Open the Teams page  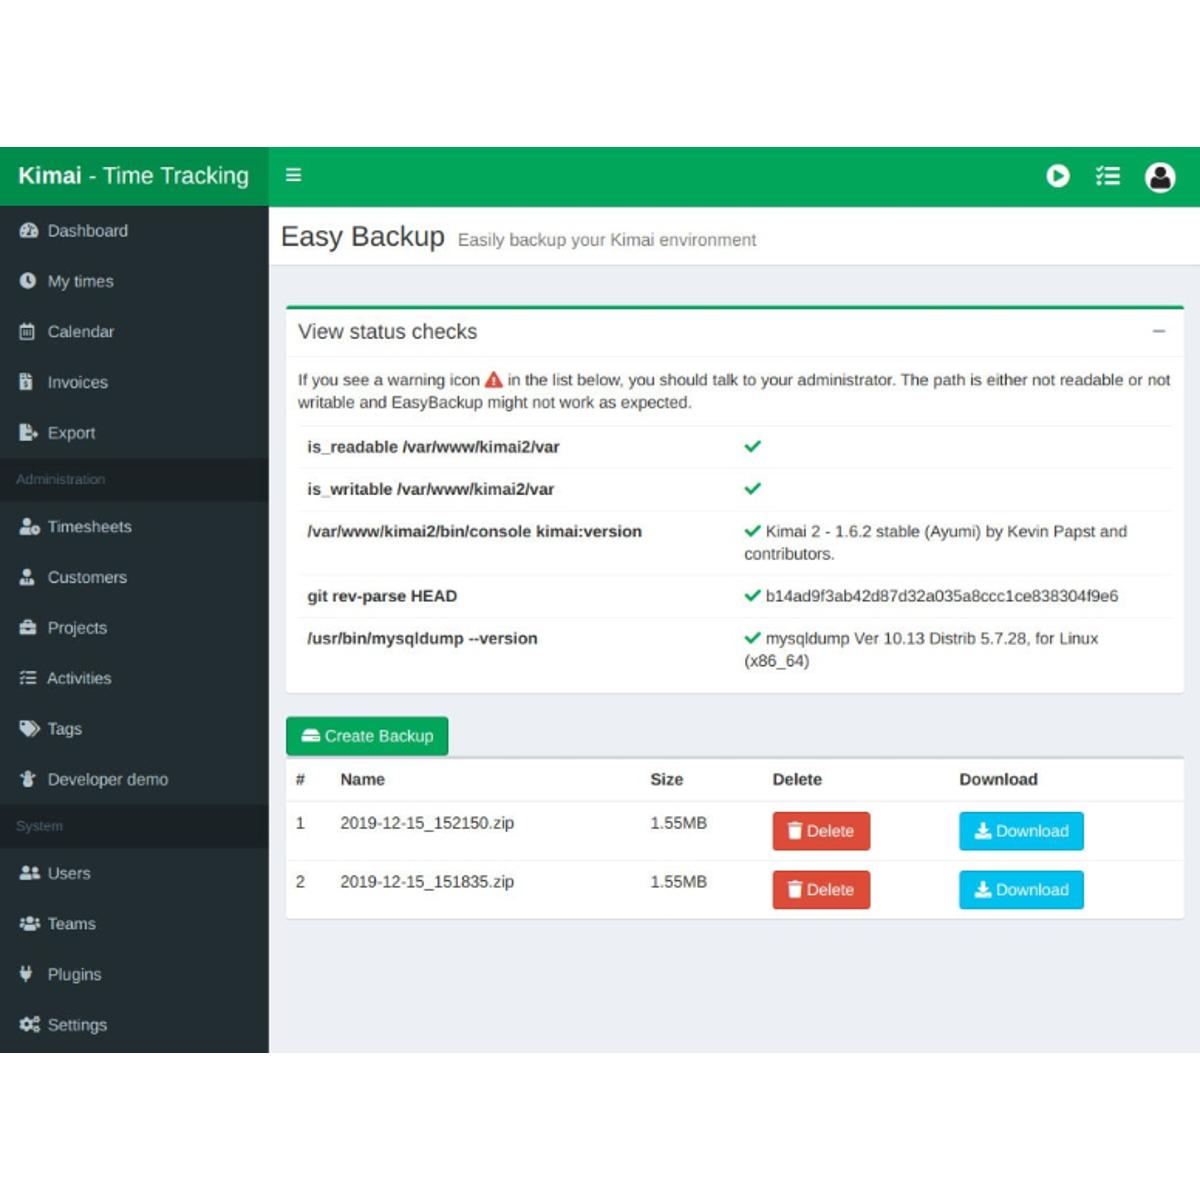134,924
